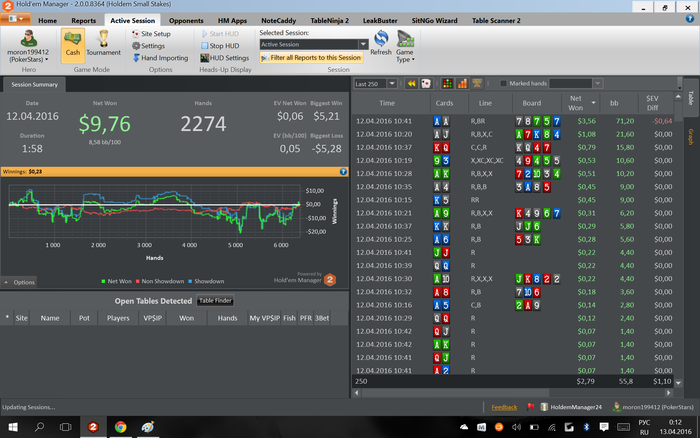Open Site Setup

click(x=151, y=34)
